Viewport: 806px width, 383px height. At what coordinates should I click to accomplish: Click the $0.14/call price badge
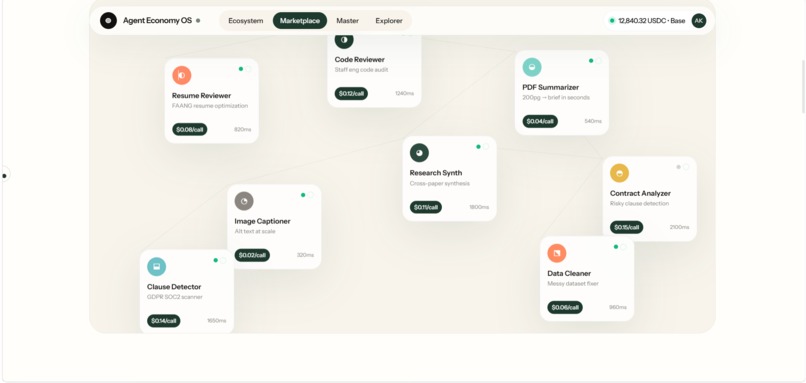(x=163, y=321)
